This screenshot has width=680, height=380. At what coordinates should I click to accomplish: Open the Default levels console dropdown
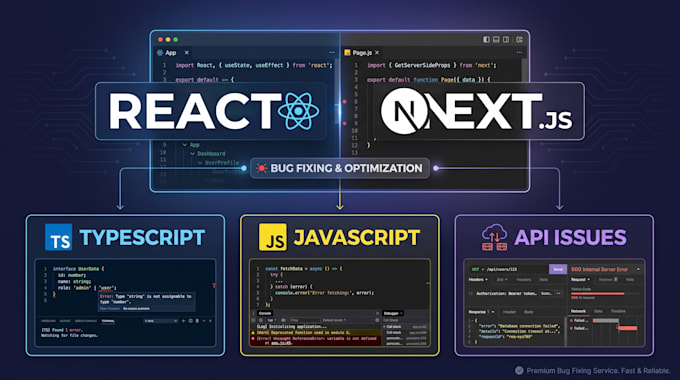334,320
